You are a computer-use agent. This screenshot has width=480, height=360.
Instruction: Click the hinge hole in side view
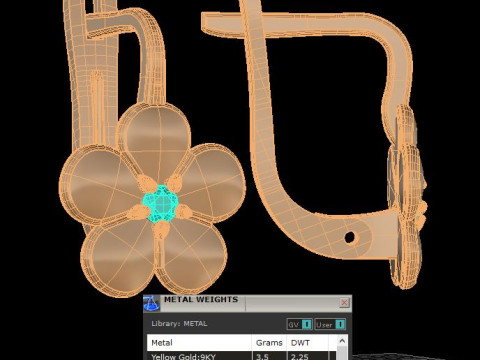tap(350, 237)
